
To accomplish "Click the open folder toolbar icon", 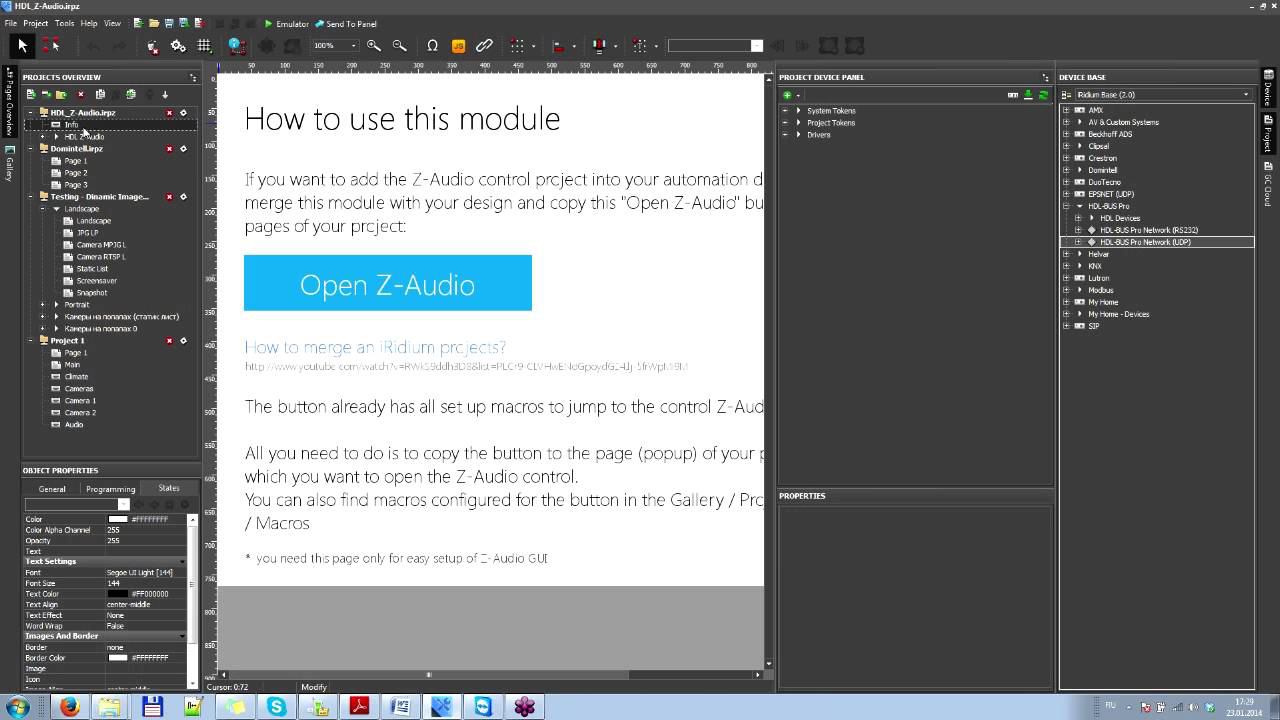I will pos(154,23).
